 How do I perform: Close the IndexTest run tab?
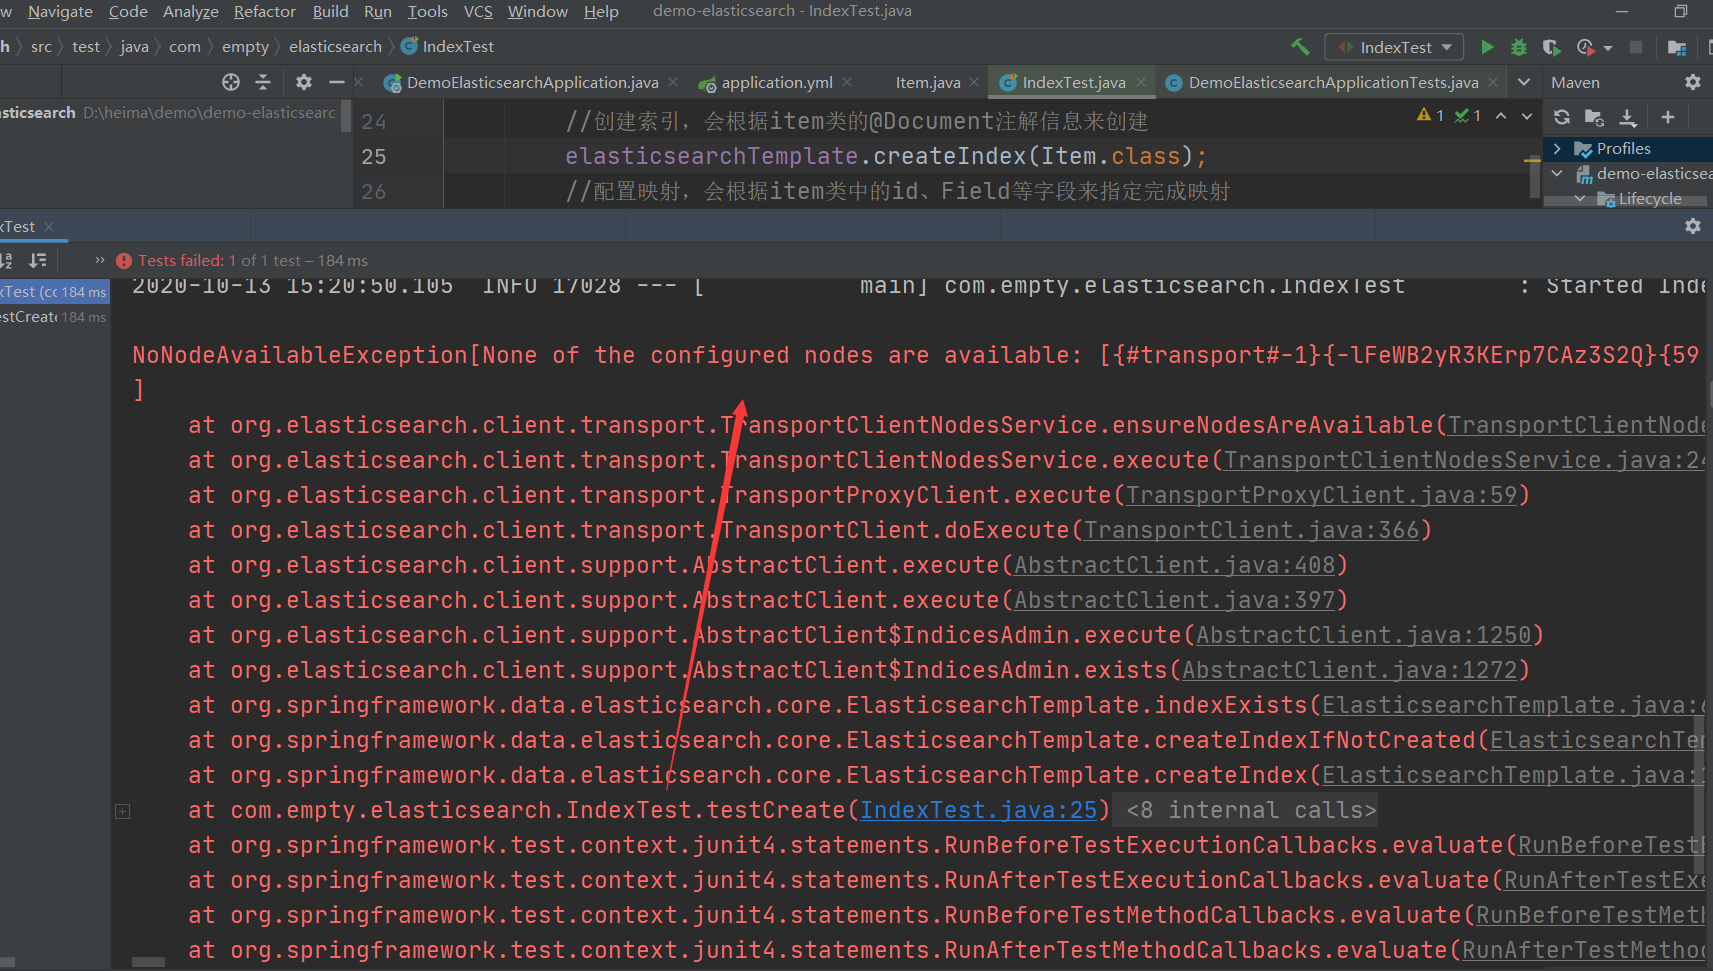pos(49,227)
